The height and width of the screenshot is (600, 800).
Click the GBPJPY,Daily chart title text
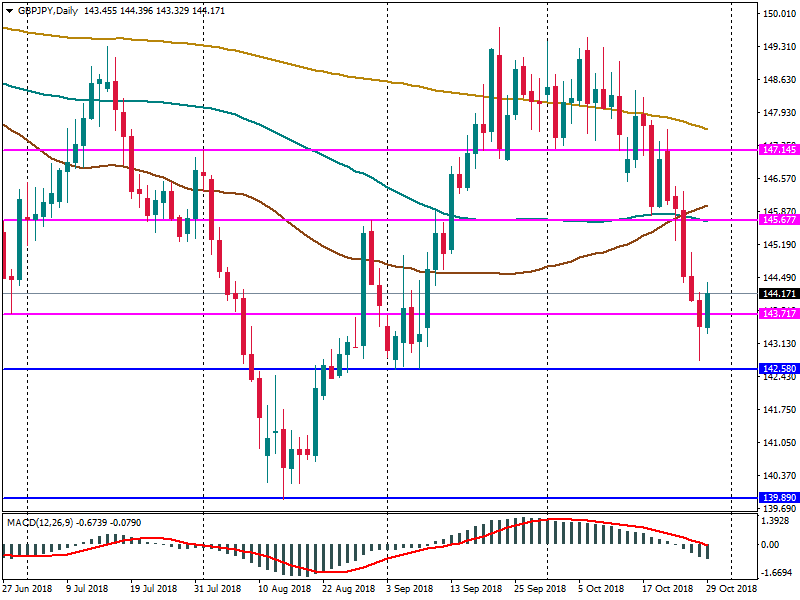[46, 10]
